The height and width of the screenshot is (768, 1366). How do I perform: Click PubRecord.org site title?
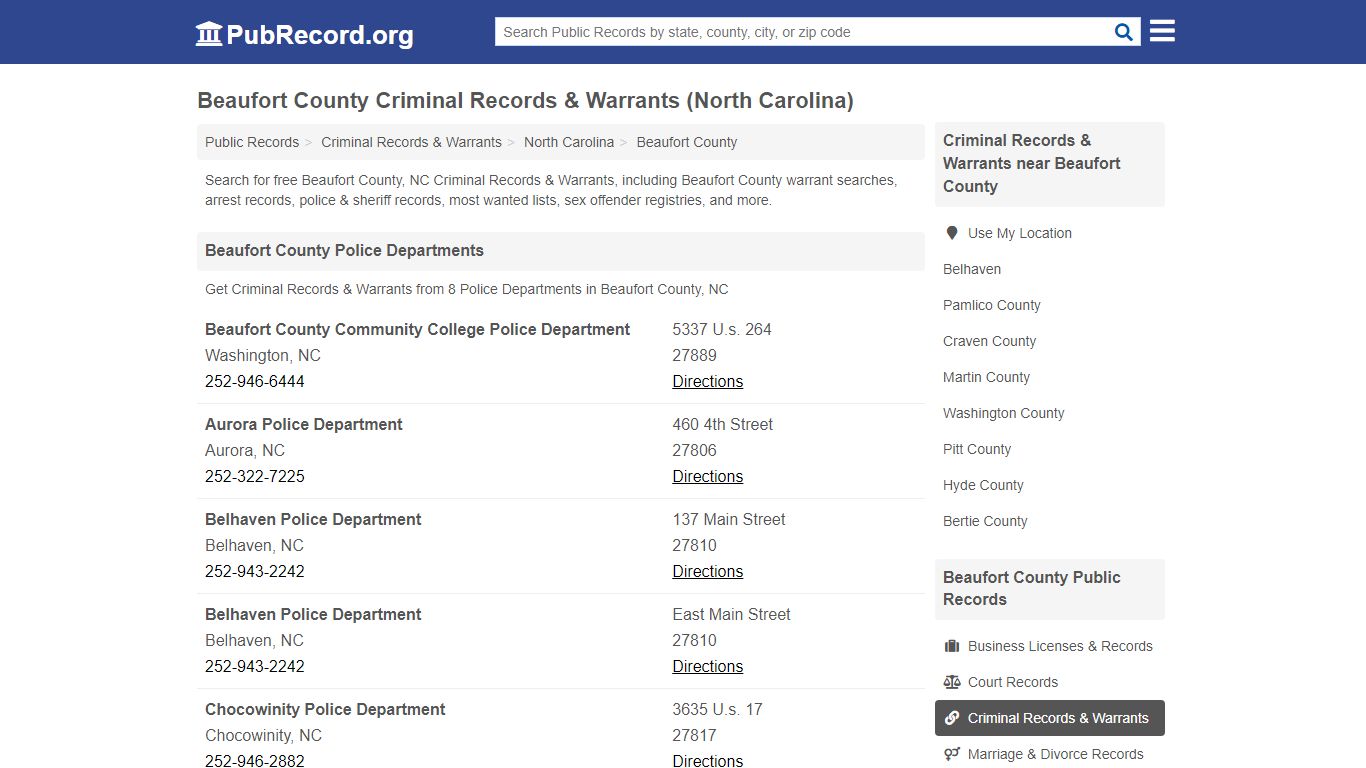[320, 35]
